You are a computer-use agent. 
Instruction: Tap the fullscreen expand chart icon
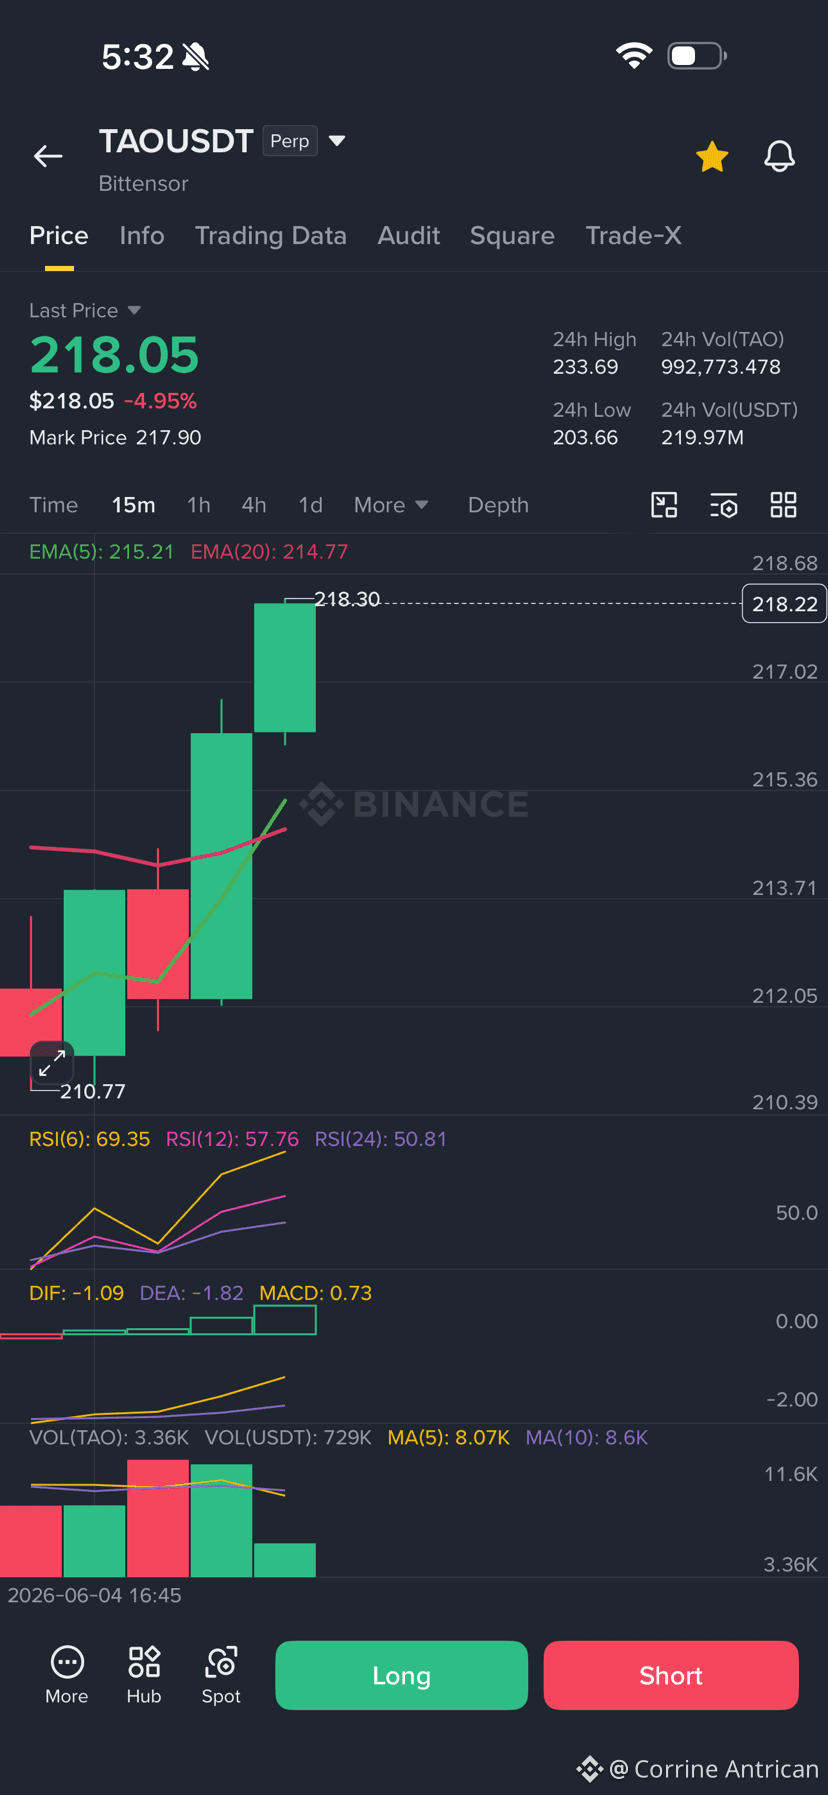coord(52,1063)
